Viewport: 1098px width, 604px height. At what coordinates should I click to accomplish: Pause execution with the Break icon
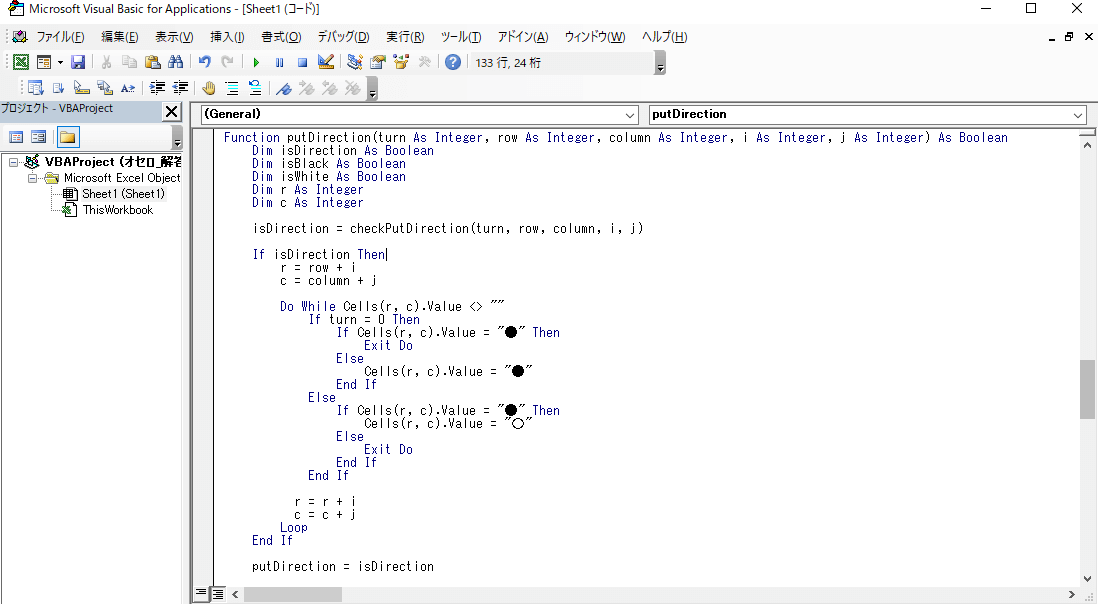tap(277, 61)
